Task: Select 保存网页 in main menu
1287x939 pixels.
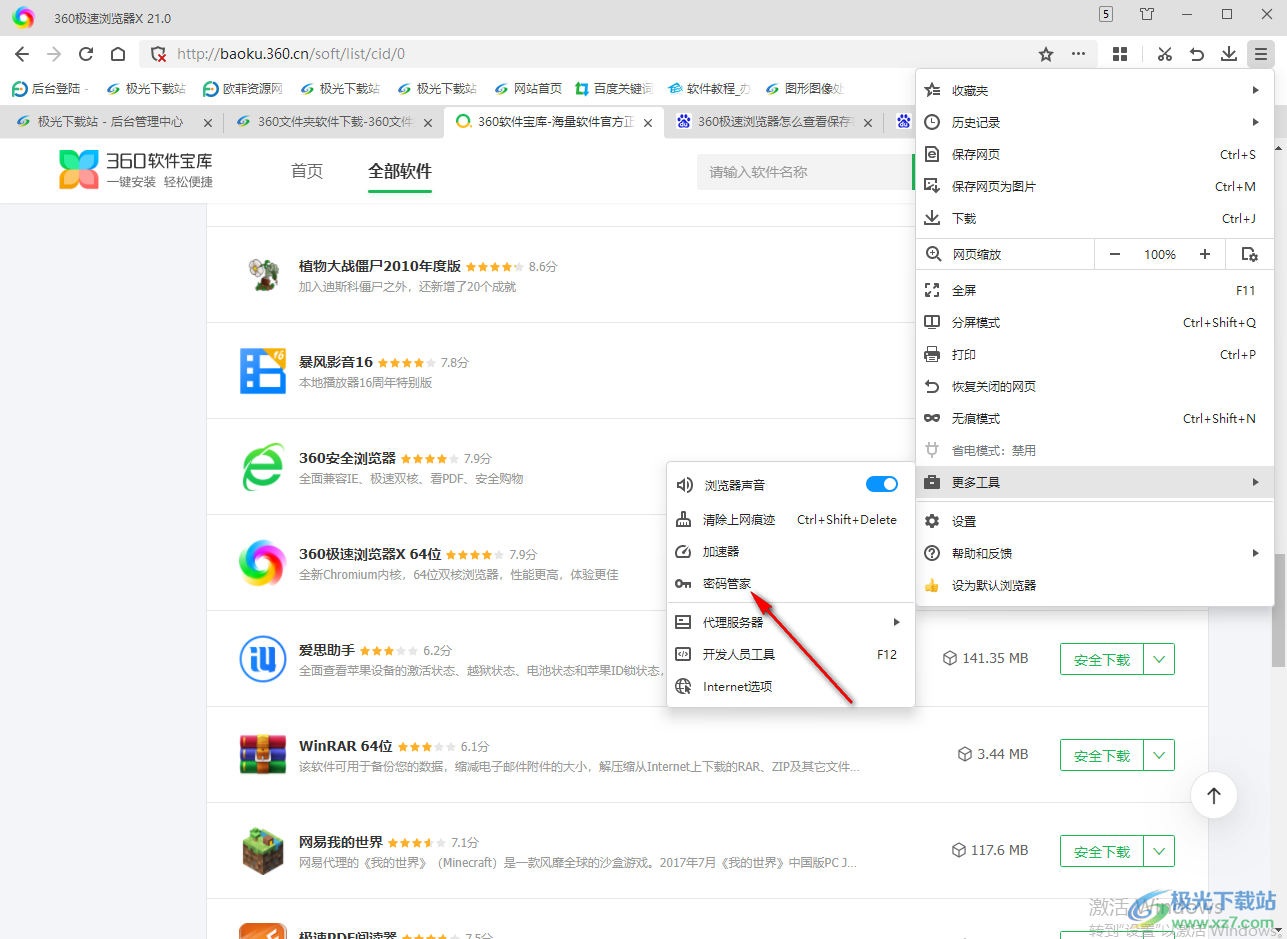Action: click(1094, 154)
